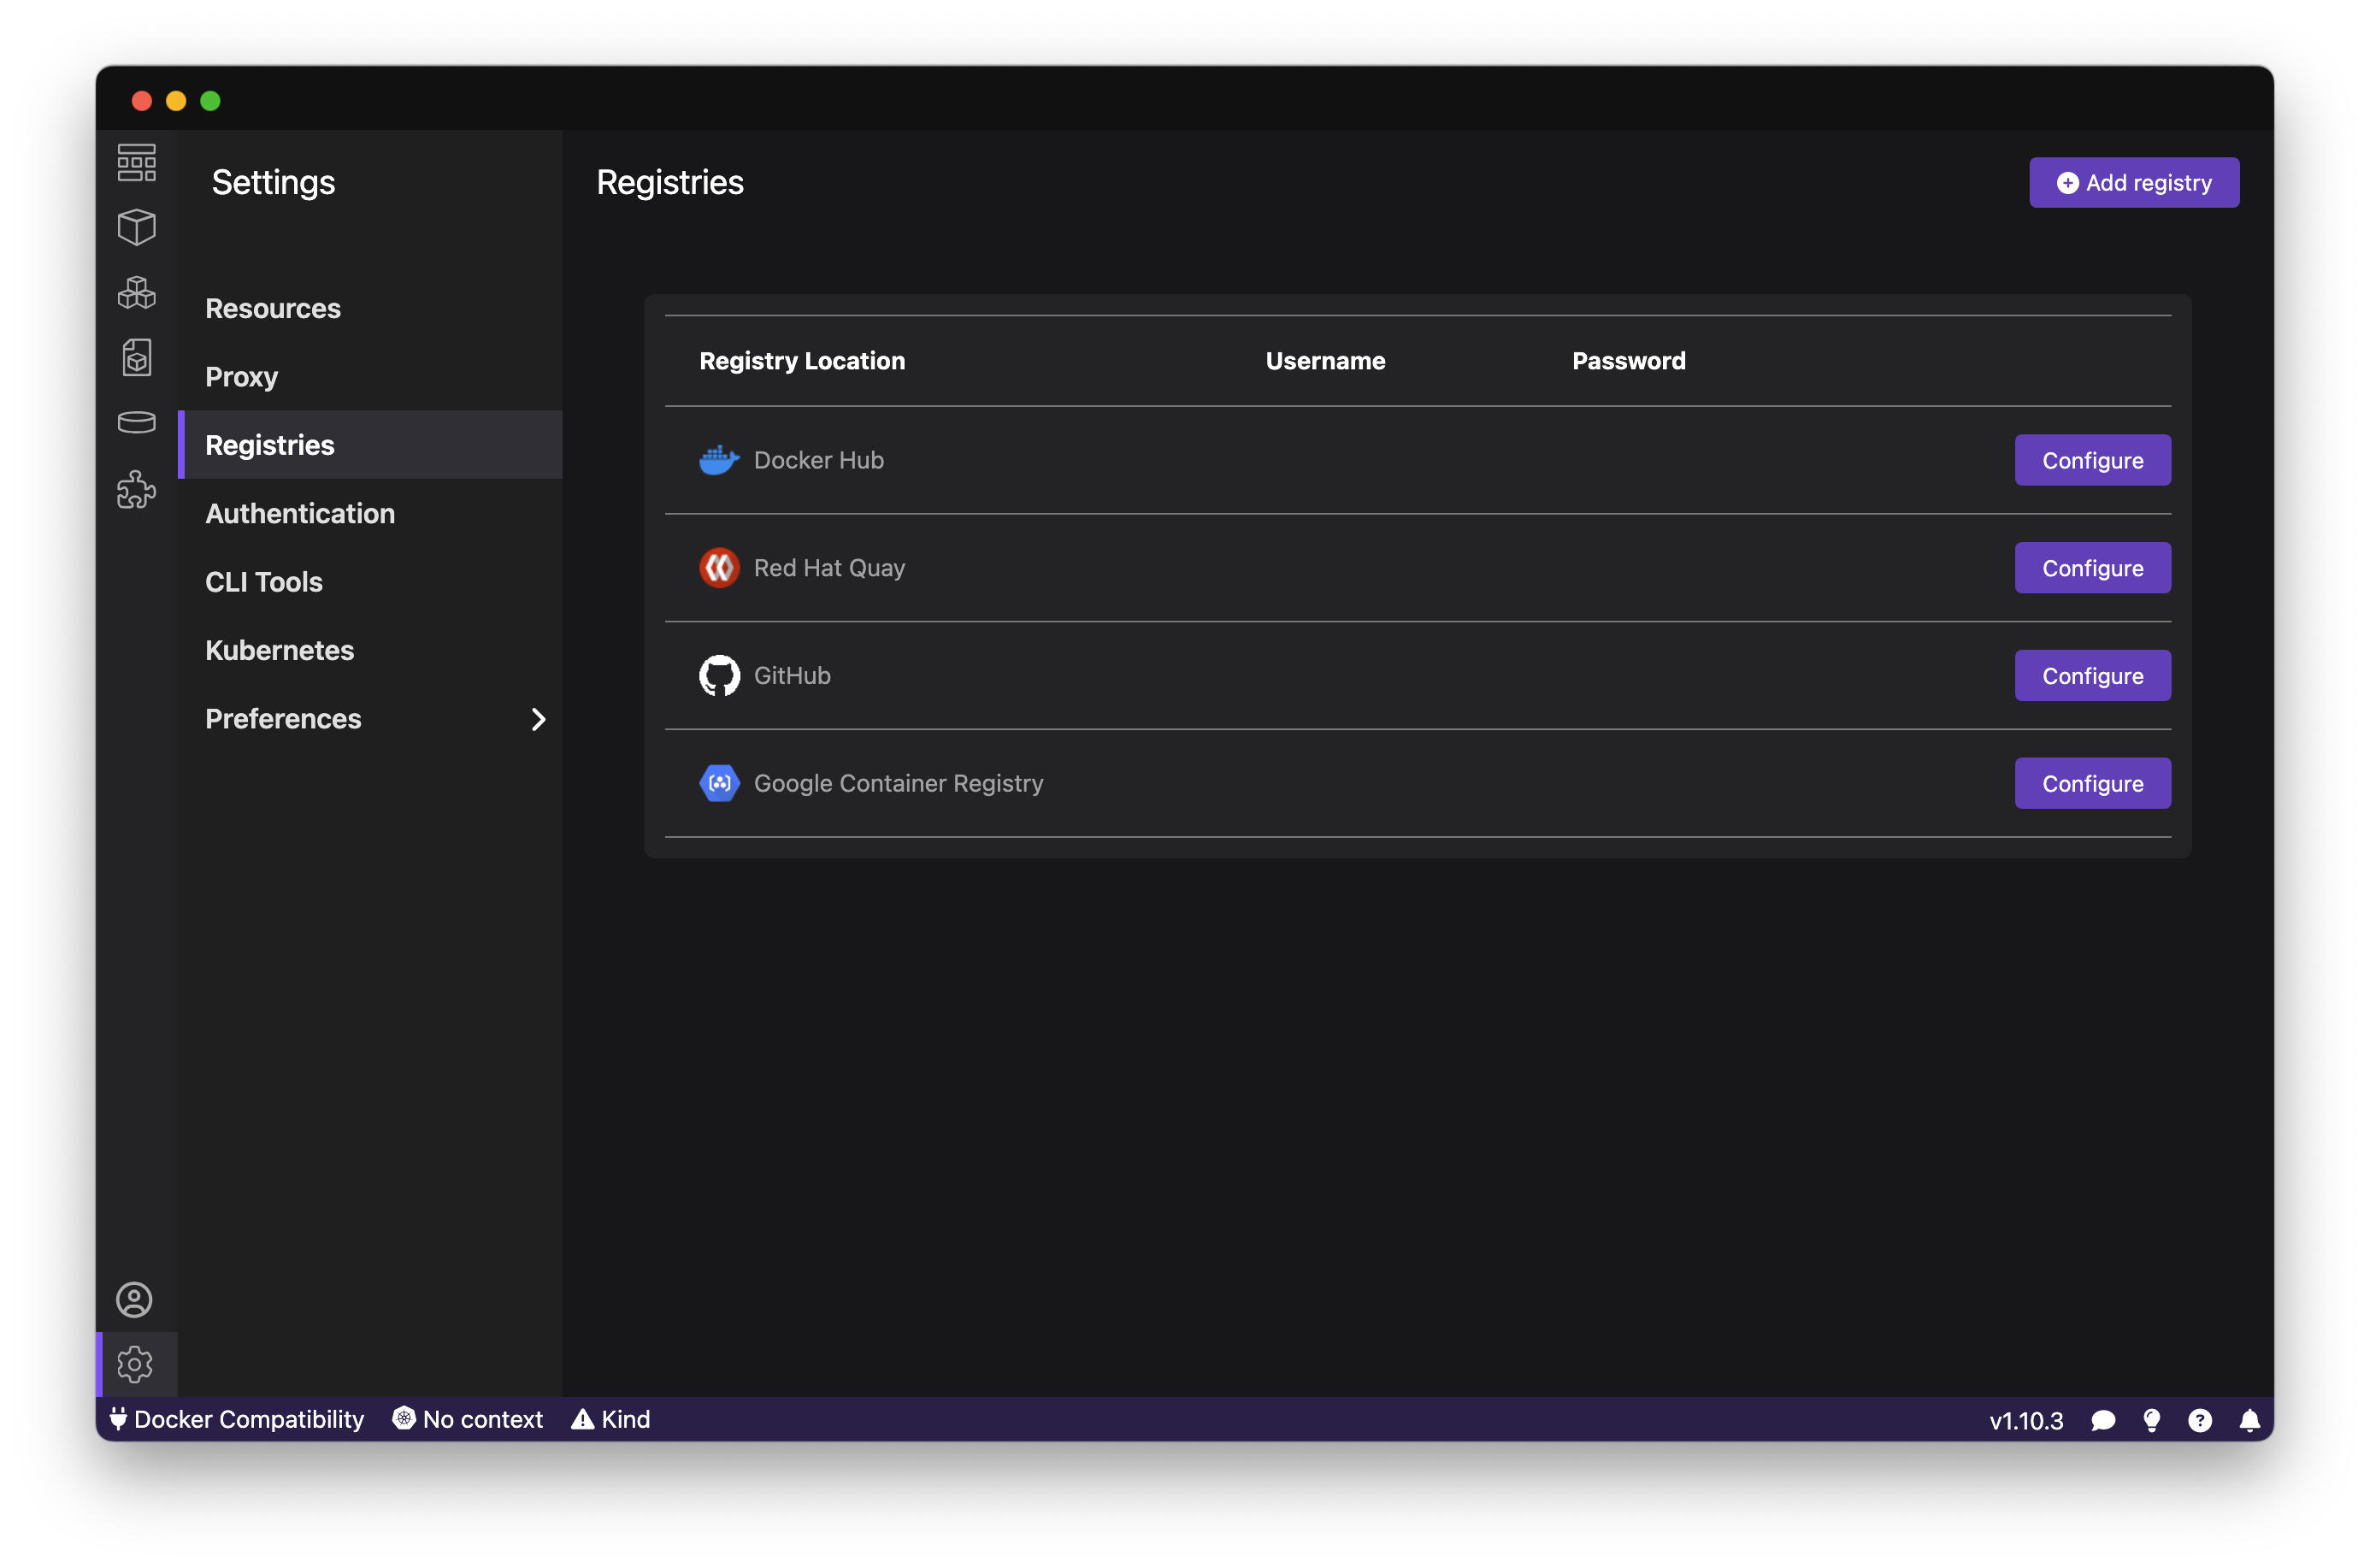Image resolution: width=2370 pixels, height=1568 pixels.
Task: Open the Extensions puzzle icon
Action: click(x=136, y=489)
